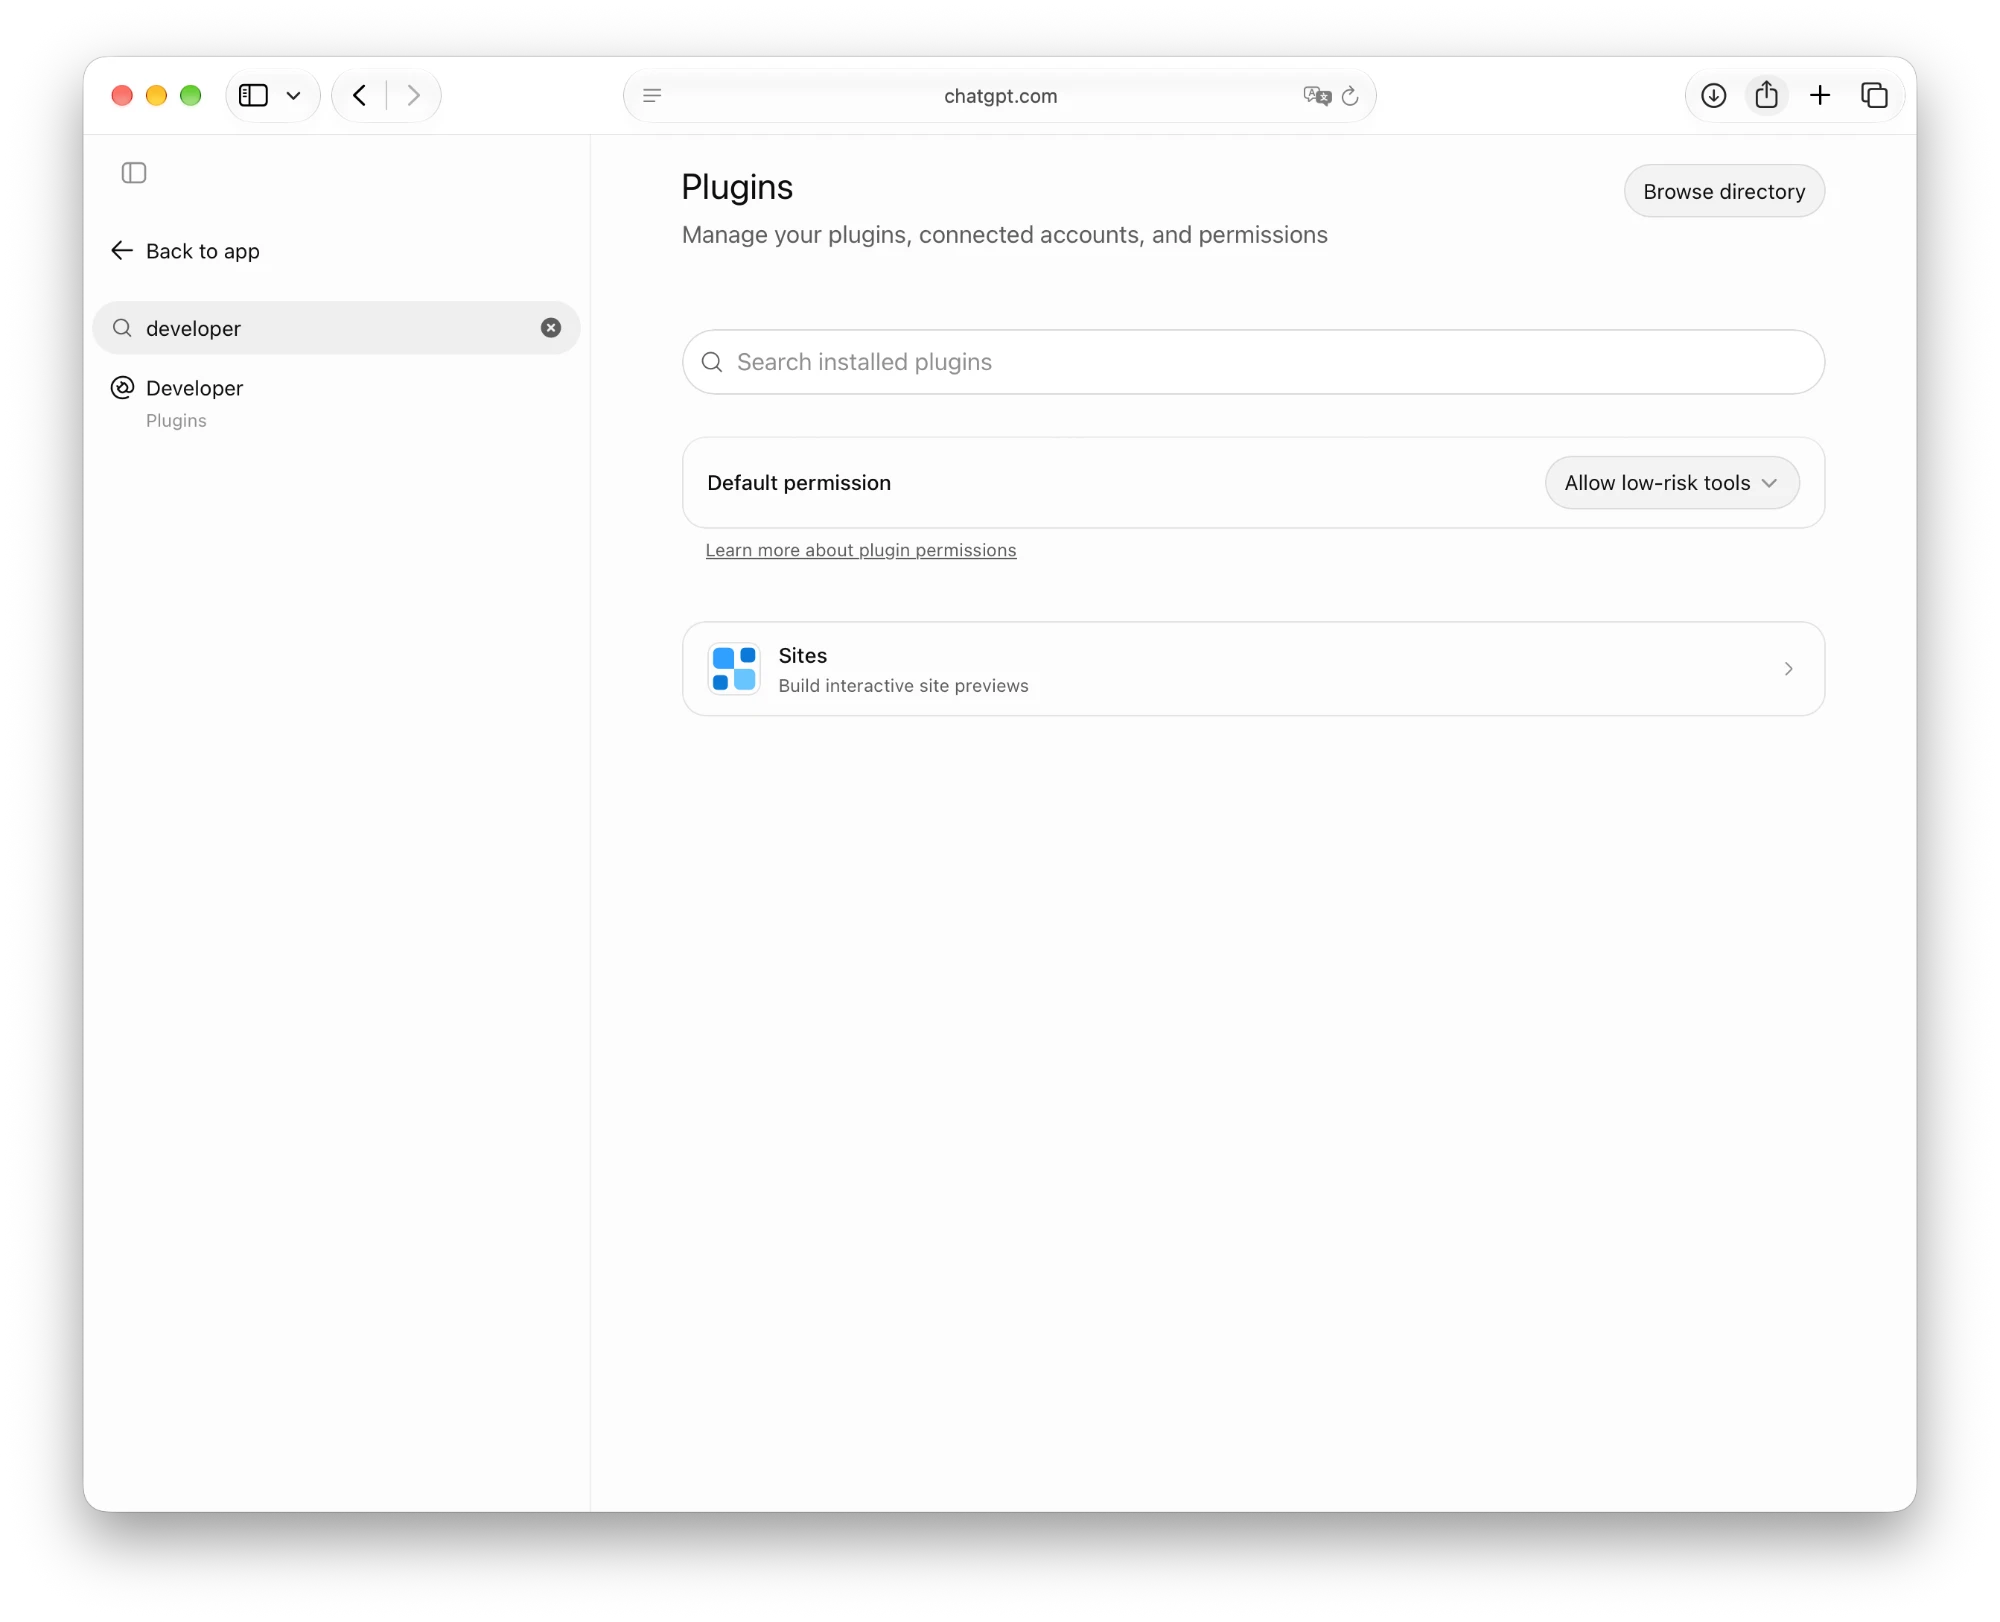
Task: Click the magnifier in plugin search
Action: tap(712, 362)
